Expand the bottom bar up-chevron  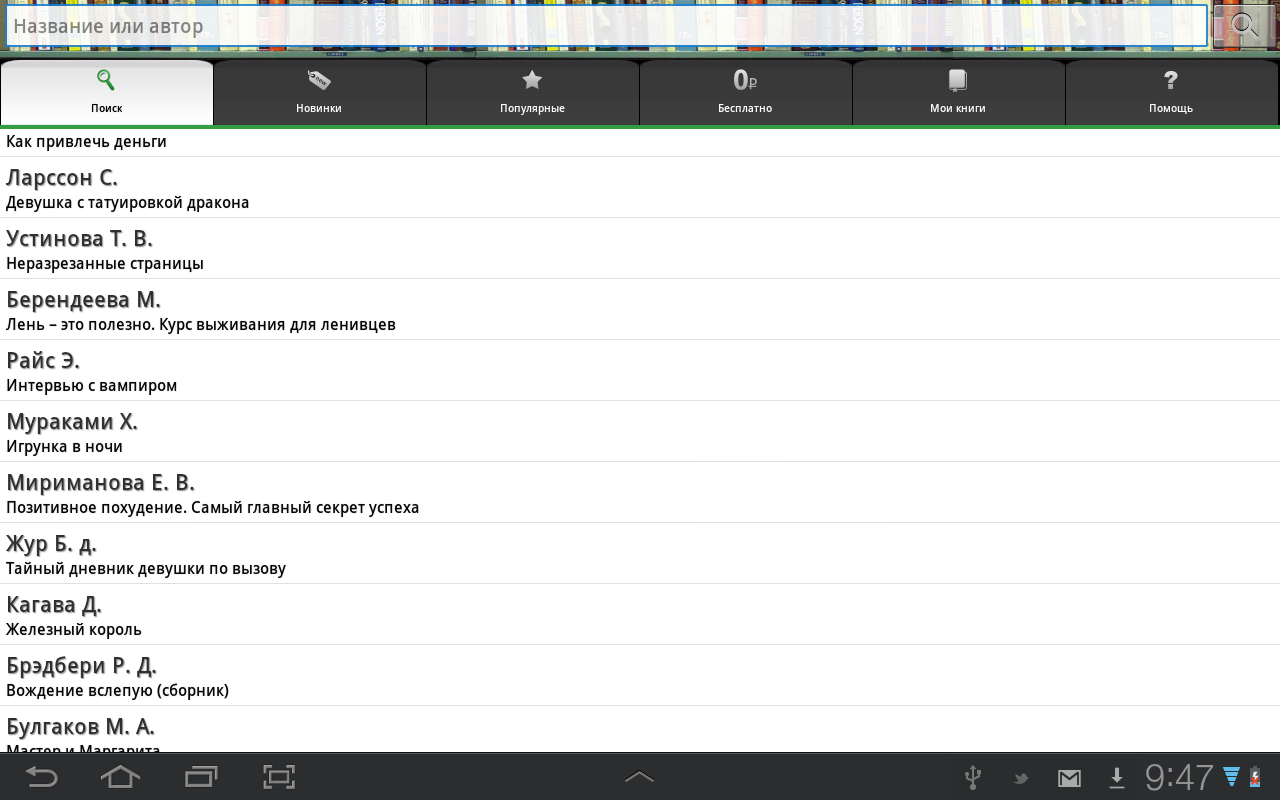click(x=640, y=777)
